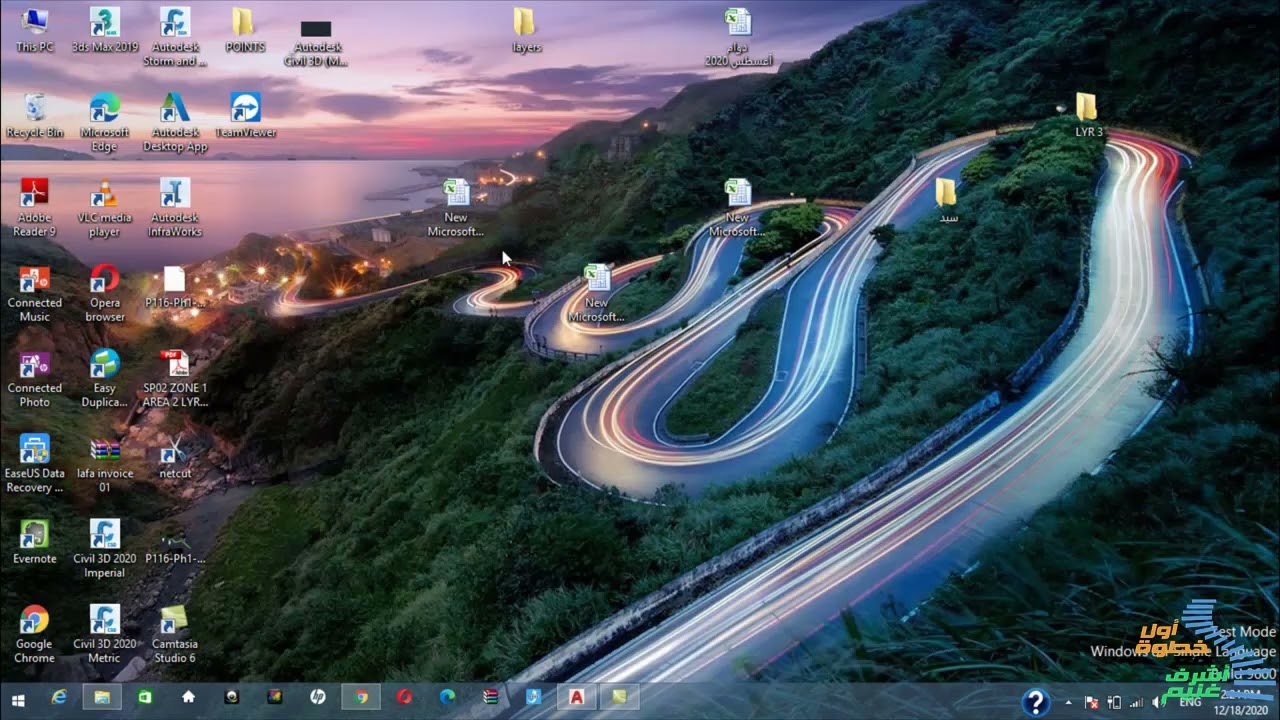
Task: Select the Connected Photo desktop icon
Action: 35,378
